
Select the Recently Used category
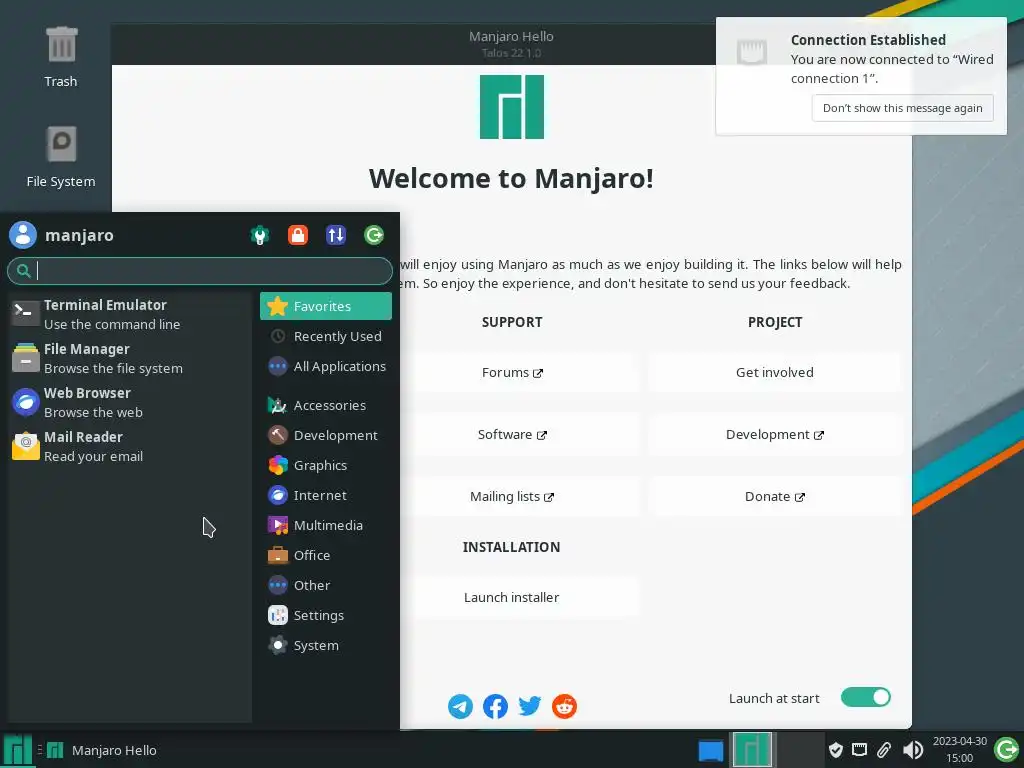[326, 336]
